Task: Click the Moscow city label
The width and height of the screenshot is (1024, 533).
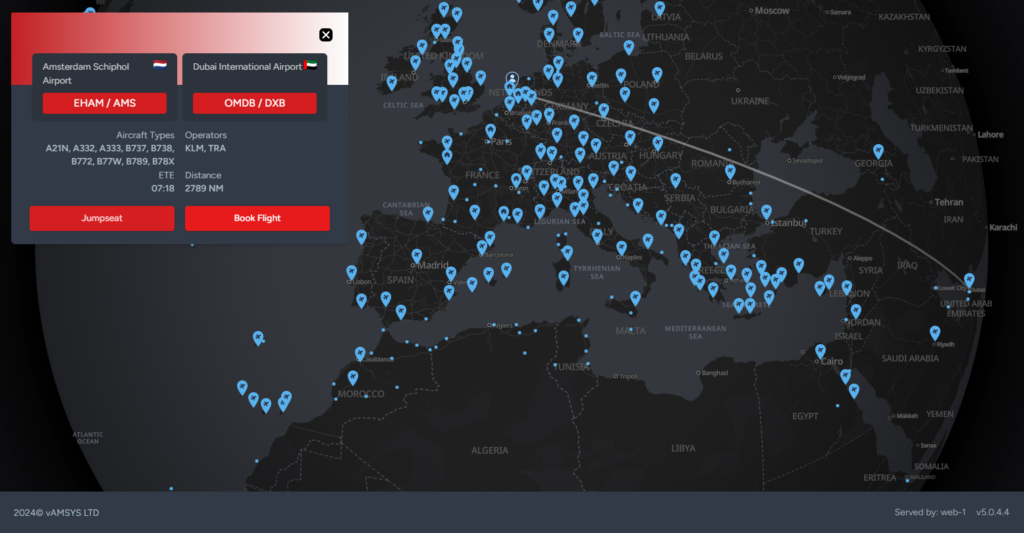Action: click(772, 10)
